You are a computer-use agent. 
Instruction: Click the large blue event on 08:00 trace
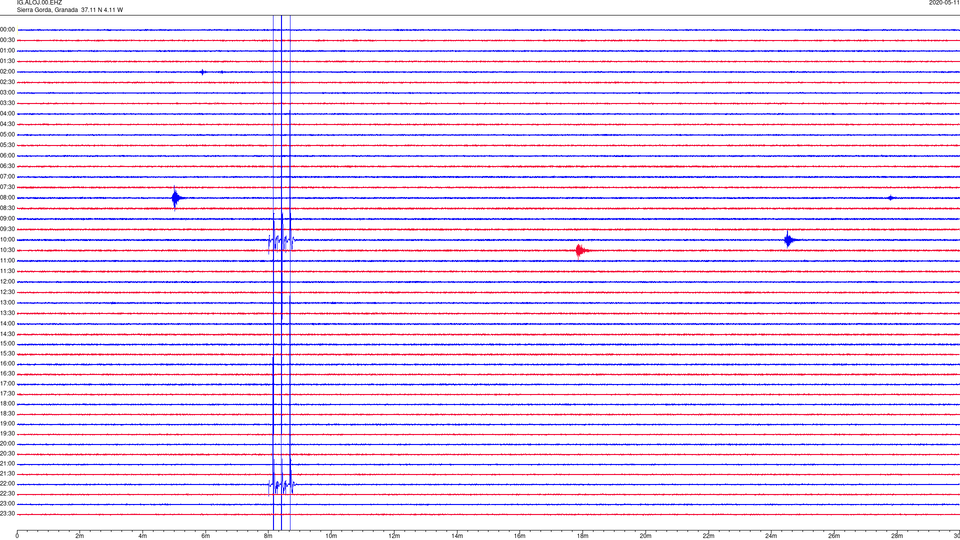pyautogui.click(x=176, y=198)
